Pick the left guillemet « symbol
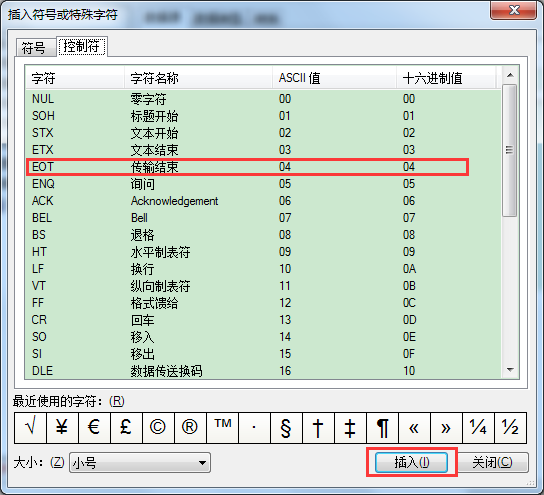This screenshot has width=544, height=495. 414,428
